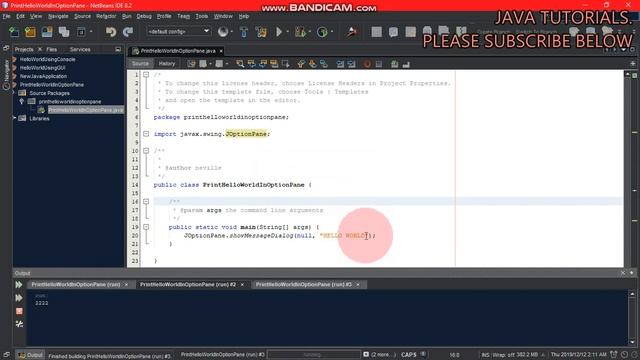Collapse the main method fold on line 19
The height and width of the screenshot is (360, 640).
point(146,227)
